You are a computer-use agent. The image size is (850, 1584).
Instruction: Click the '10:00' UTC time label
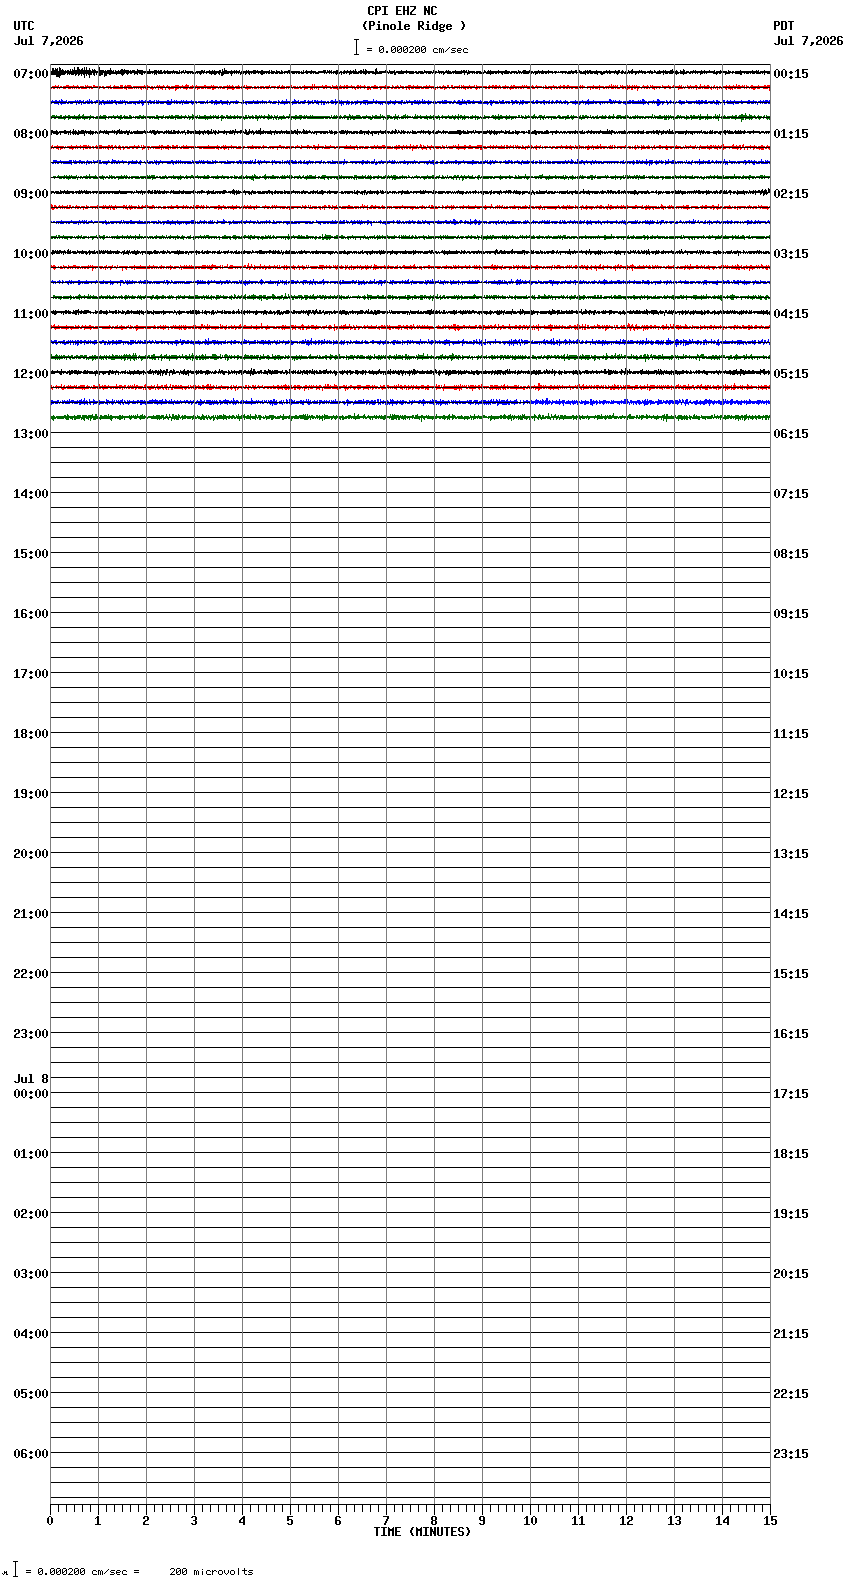(31, 254)
